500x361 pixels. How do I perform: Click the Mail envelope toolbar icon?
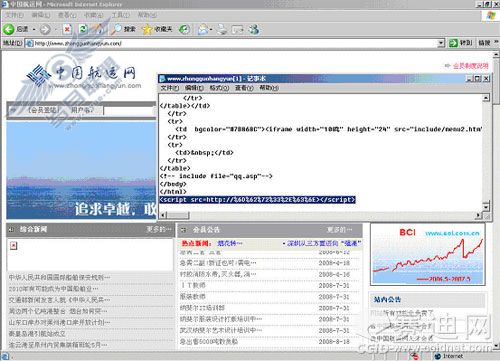pyautogui.click(x=203, y=30)
